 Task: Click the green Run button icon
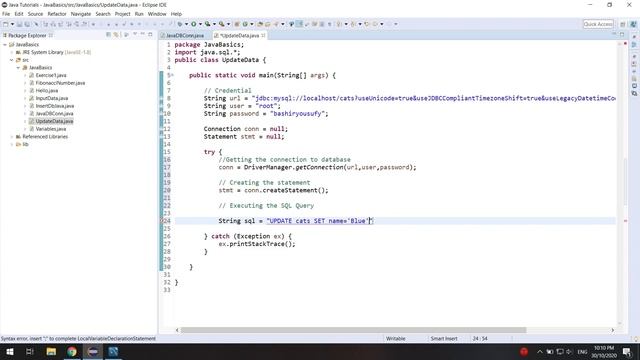(x=194, y=24)
